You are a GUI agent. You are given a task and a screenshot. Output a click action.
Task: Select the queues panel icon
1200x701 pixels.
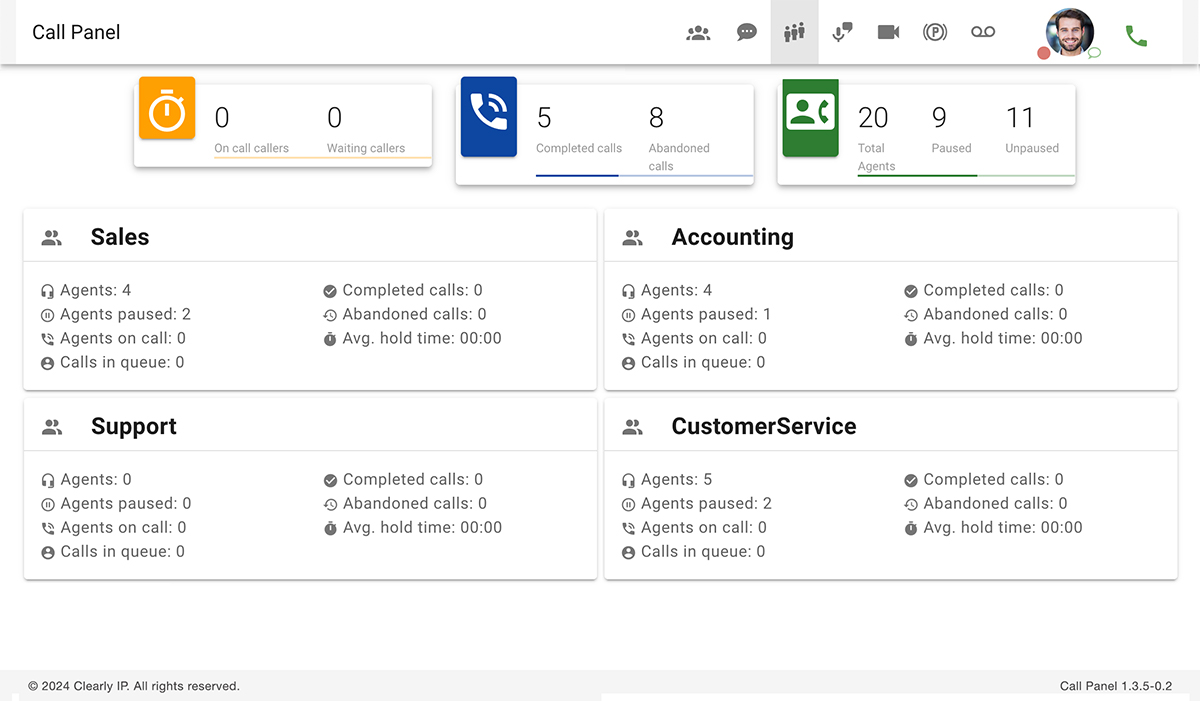(794, 33)
